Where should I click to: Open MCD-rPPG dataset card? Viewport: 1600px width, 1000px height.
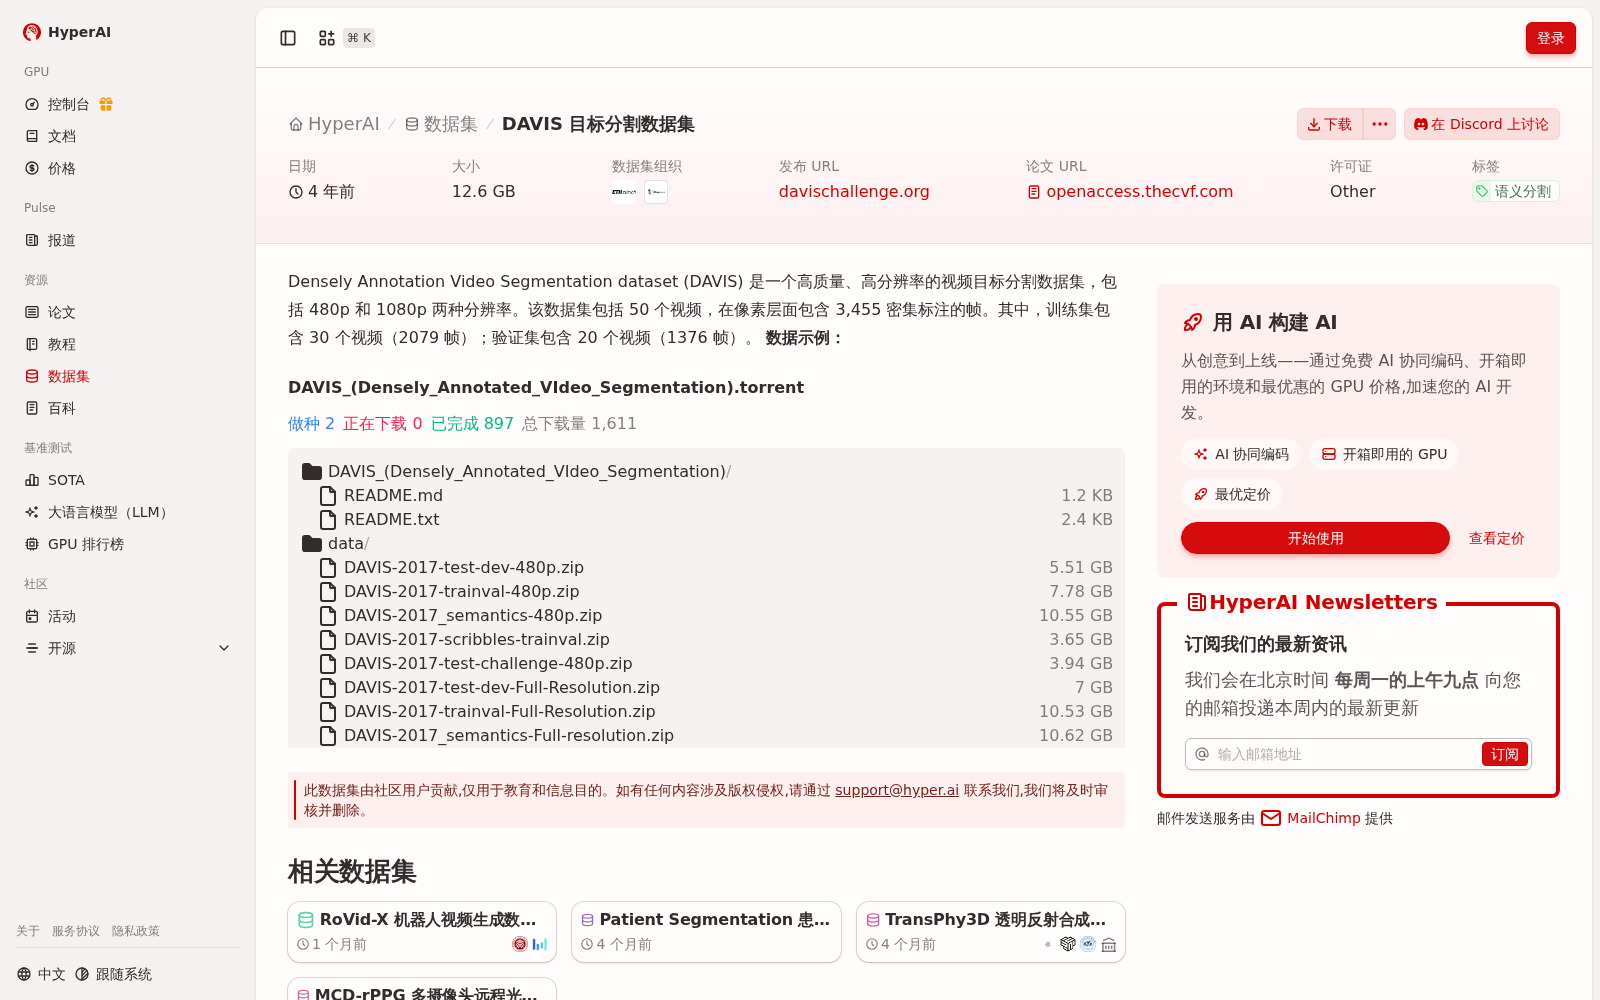422,989
